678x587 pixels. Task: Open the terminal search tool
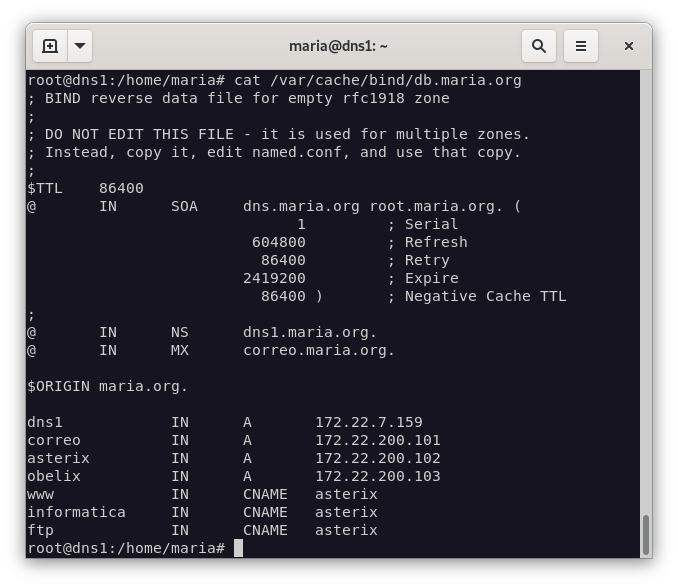(538, 46)
